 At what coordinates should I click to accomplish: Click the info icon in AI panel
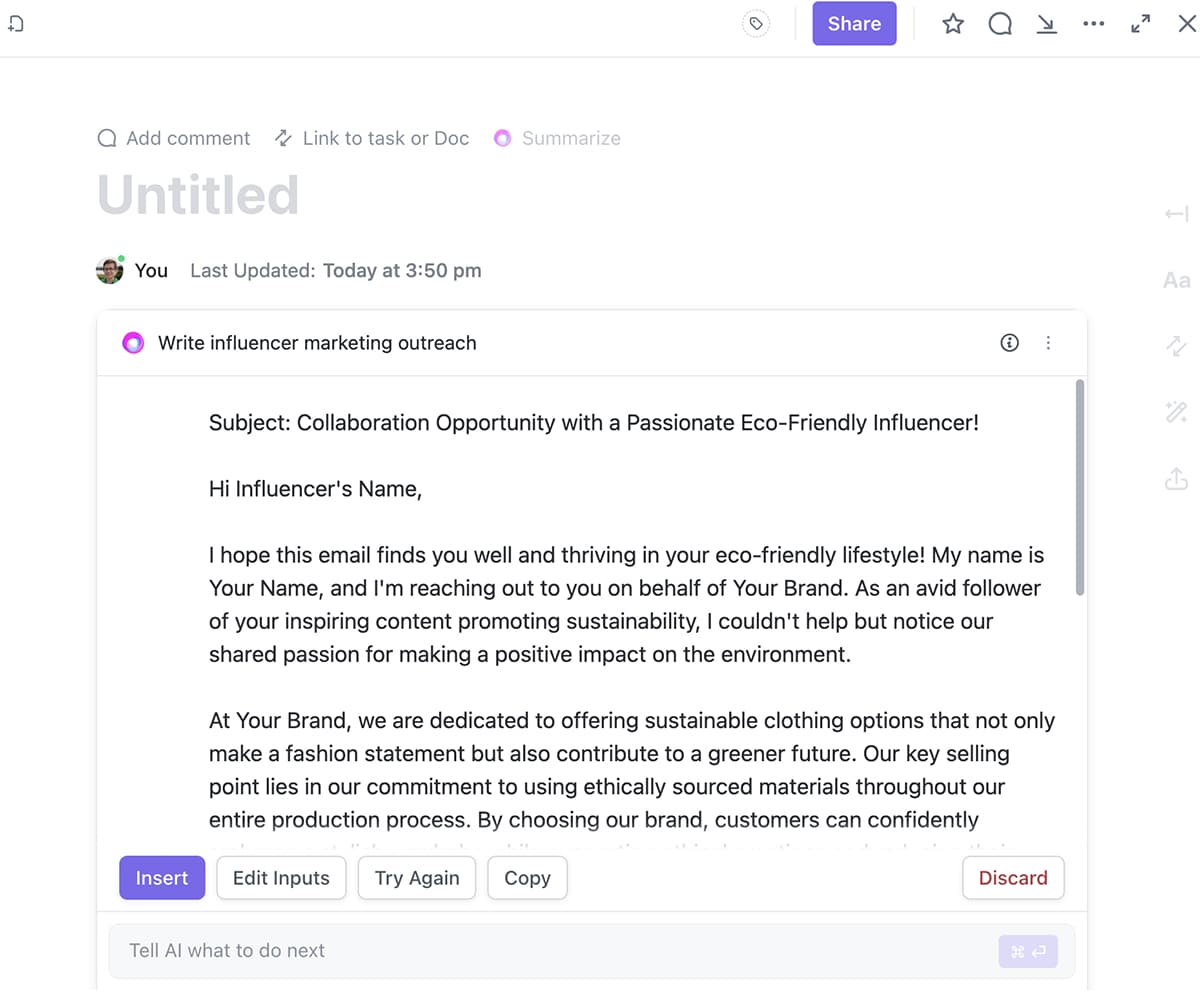click(1010, 343)
